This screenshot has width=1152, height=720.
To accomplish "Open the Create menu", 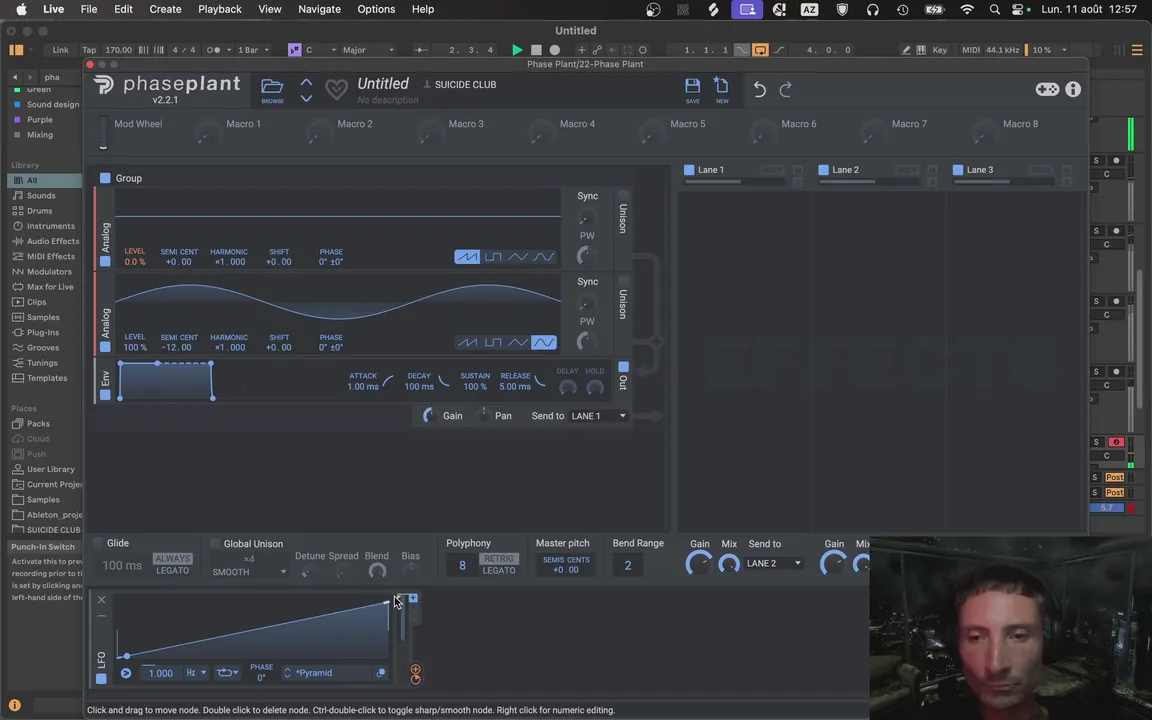I will point(165,10).
